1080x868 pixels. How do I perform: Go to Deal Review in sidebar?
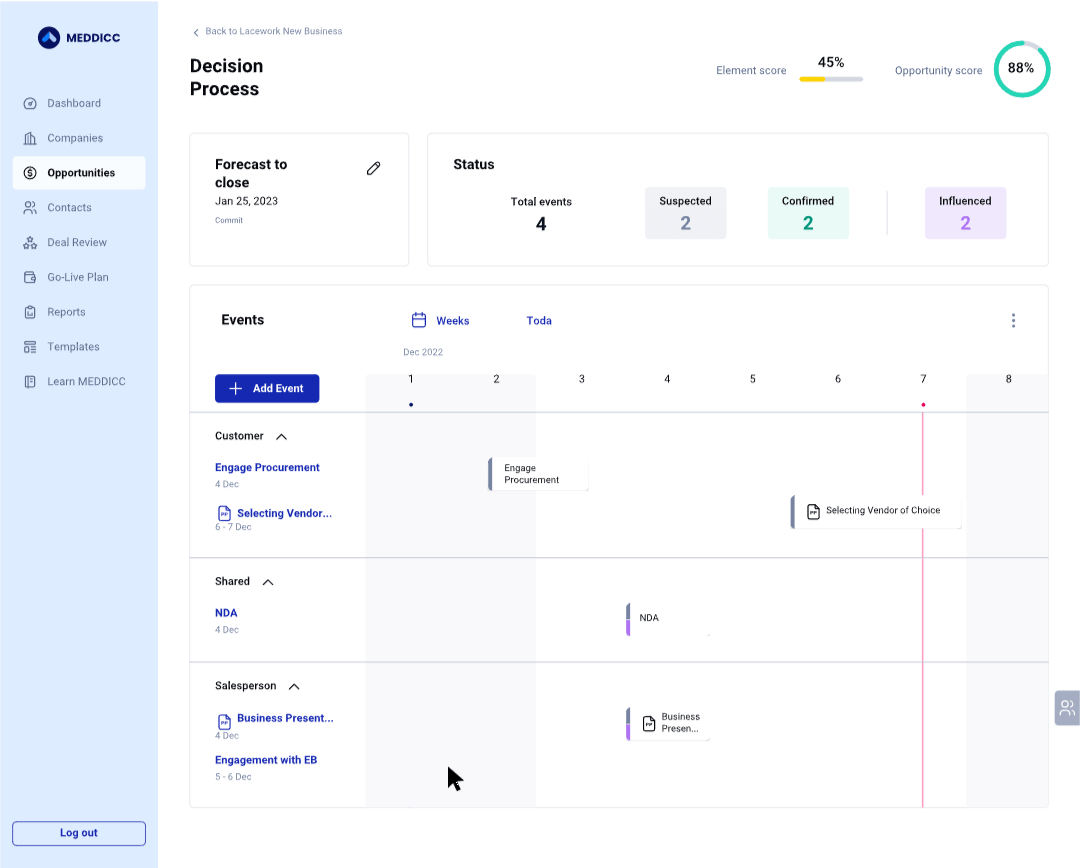pos(76,242)
